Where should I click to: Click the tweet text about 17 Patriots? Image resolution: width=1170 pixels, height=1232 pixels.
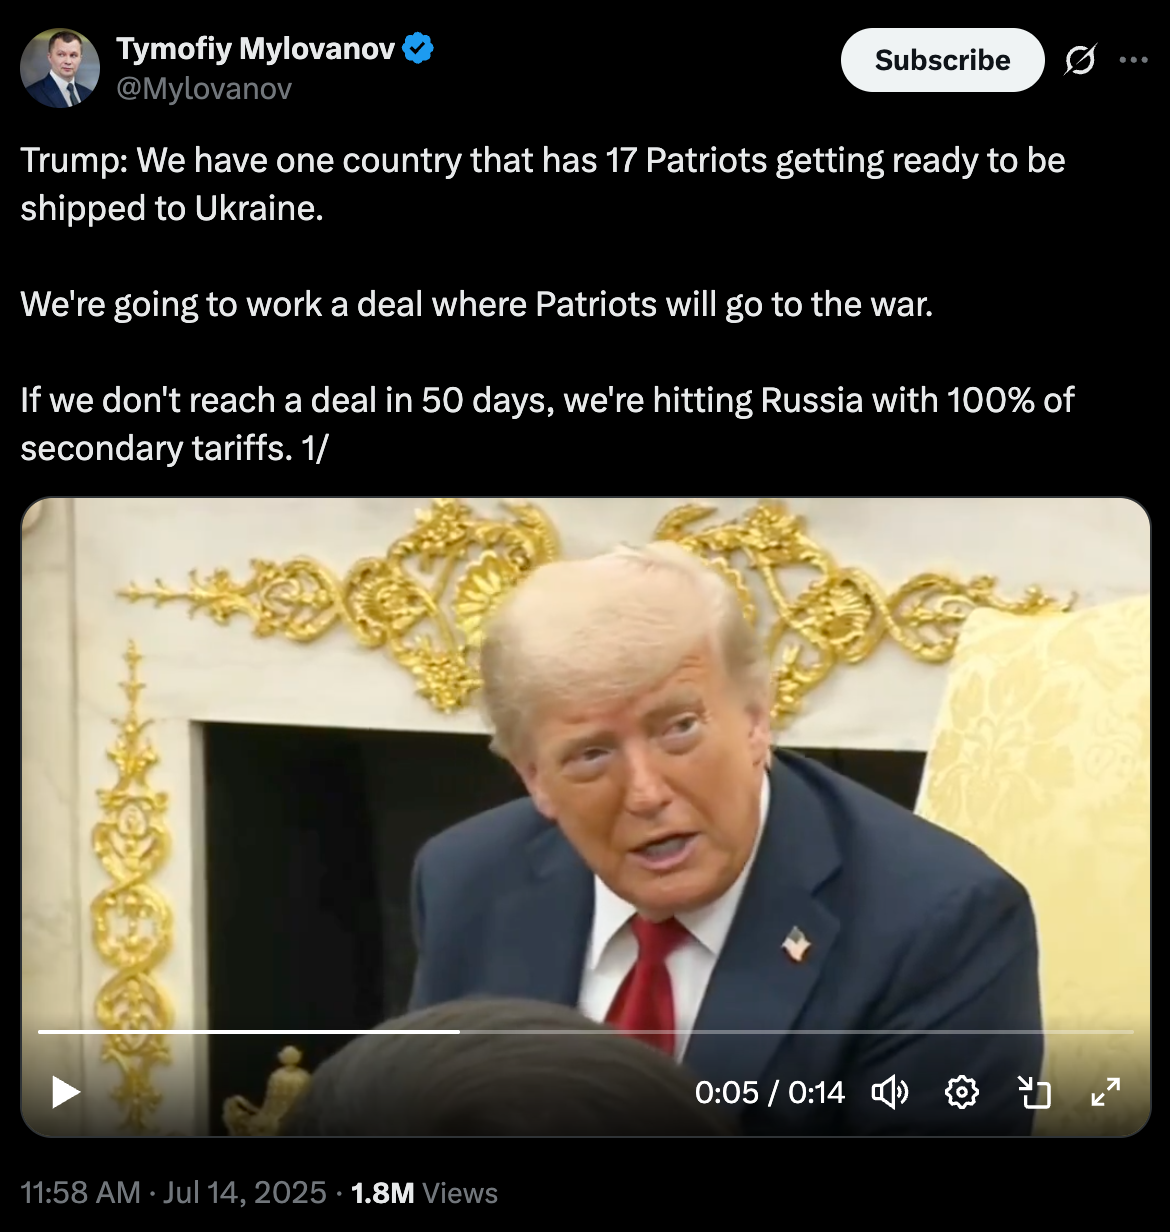pyautogui.click(x=543, y=184)
